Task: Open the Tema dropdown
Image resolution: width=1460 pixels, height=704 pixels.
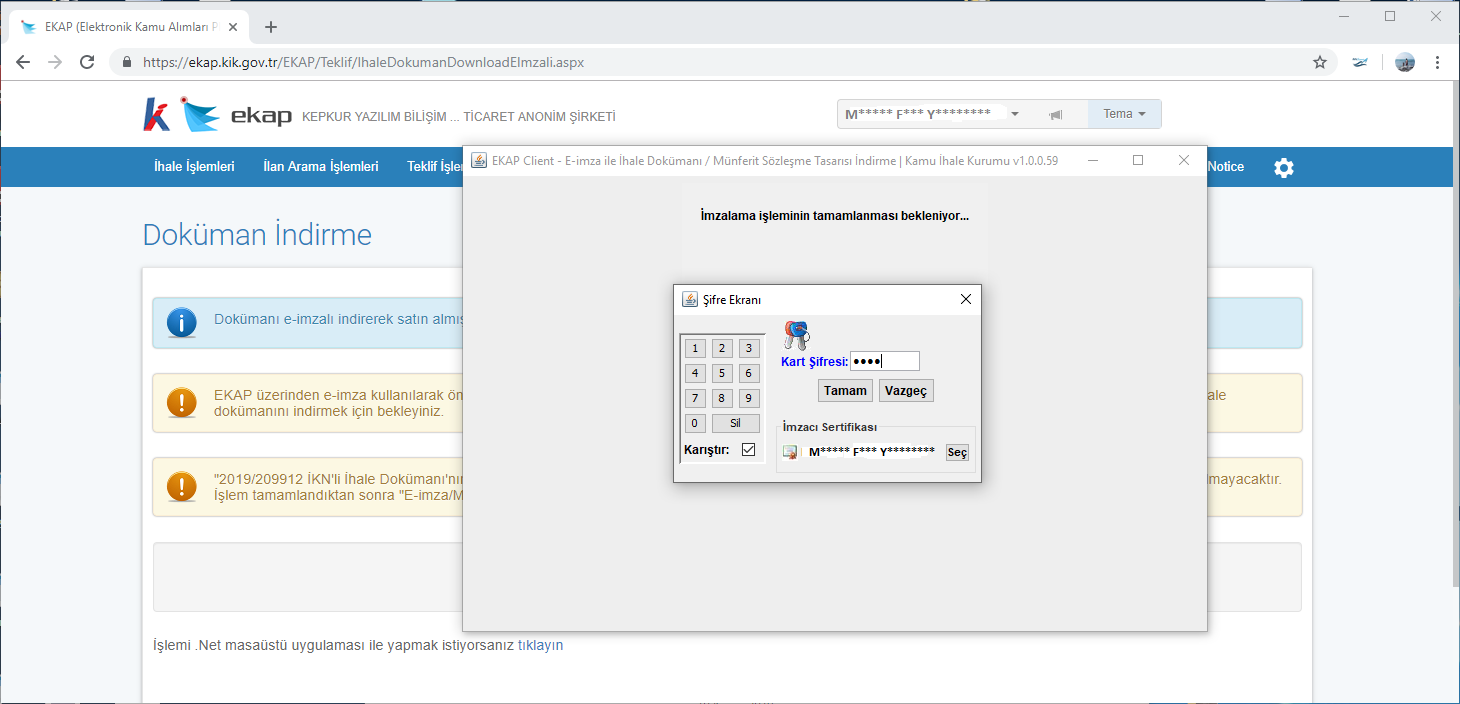Action: coord(1125,114)
